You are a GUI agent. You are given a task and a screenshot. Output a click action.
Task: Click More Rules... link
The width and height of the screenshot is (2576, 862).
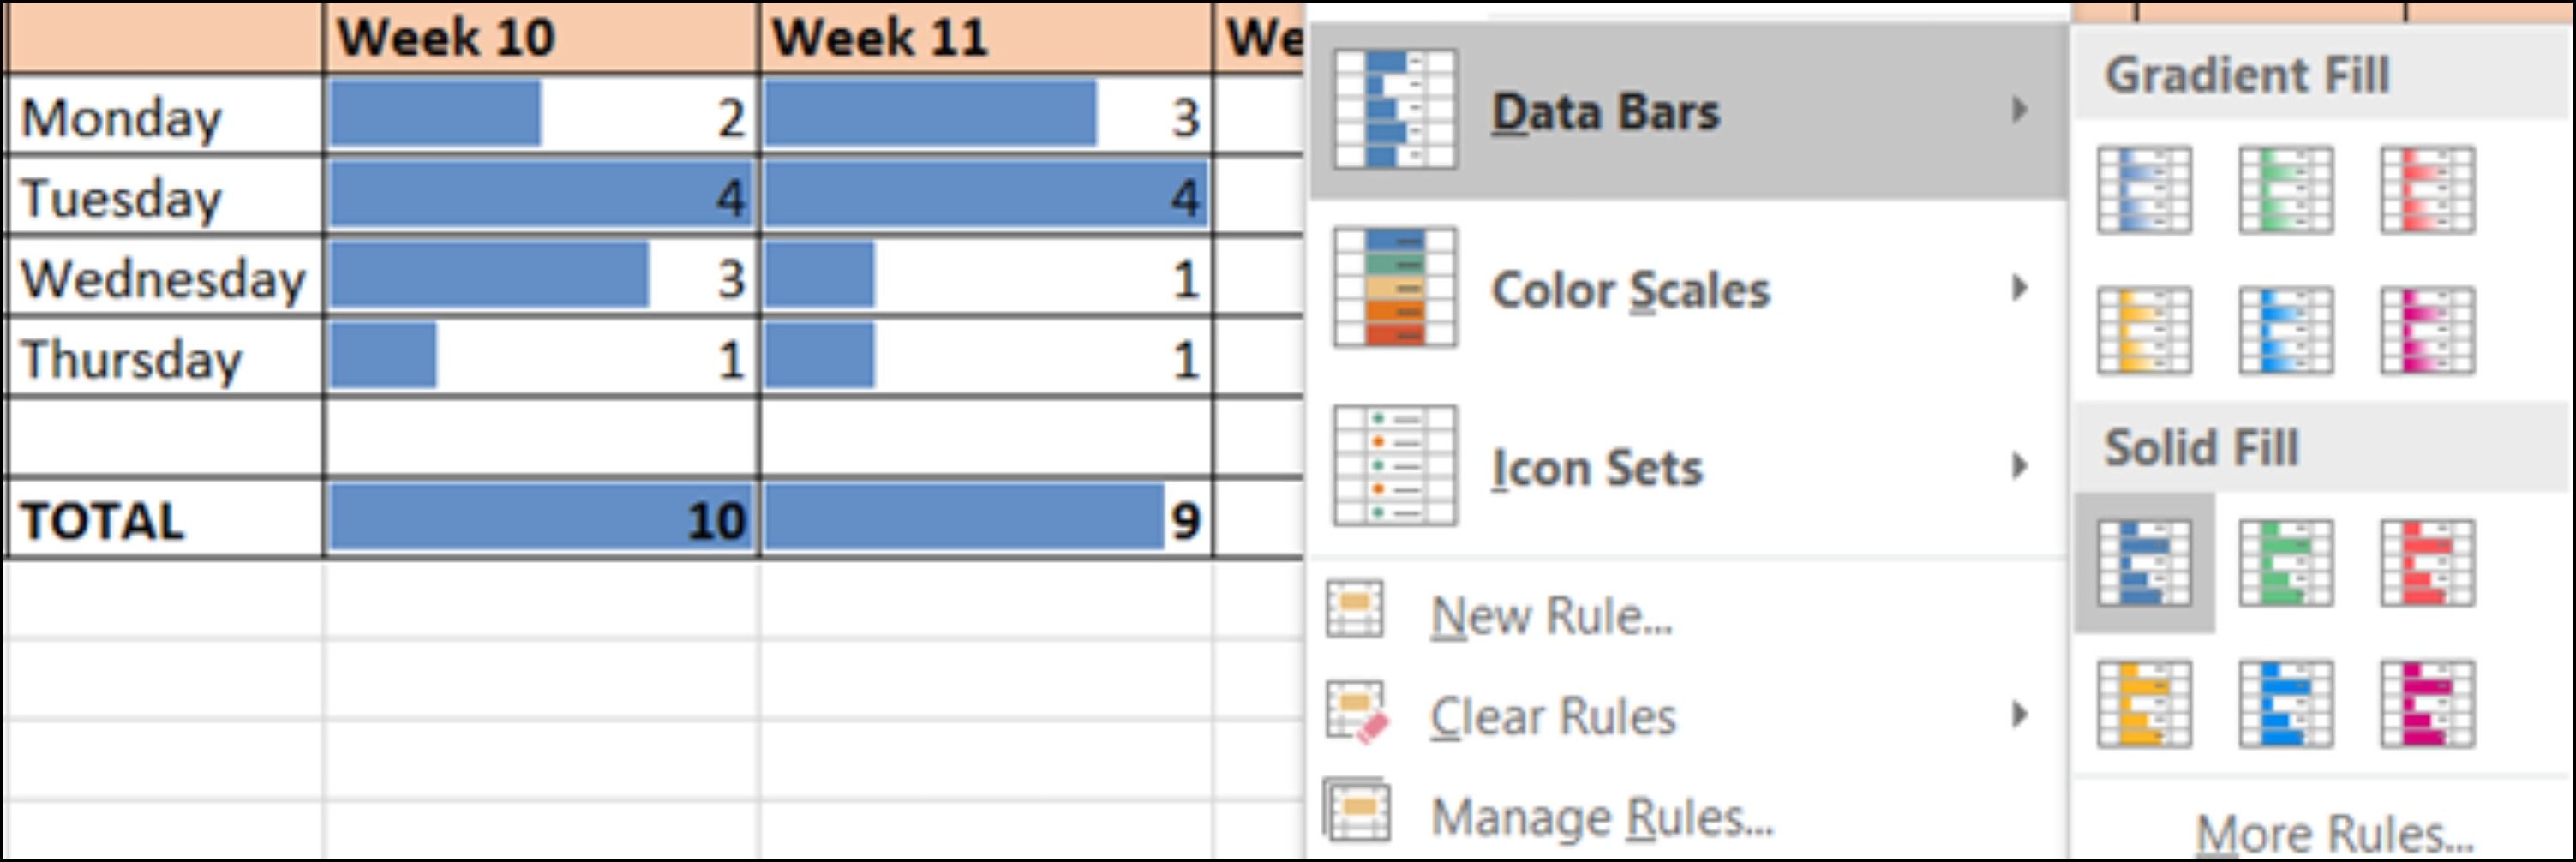[2334, 833]
